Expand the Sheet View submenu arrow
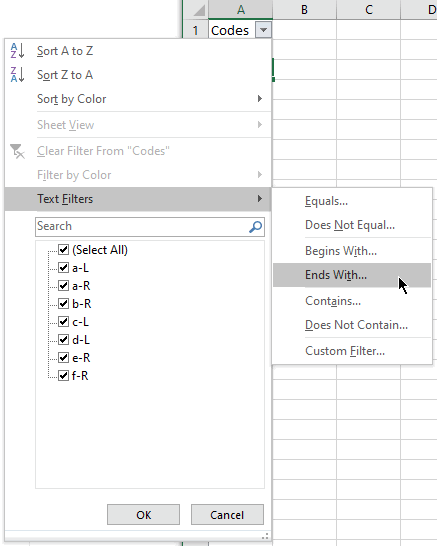 pos(260,125)
